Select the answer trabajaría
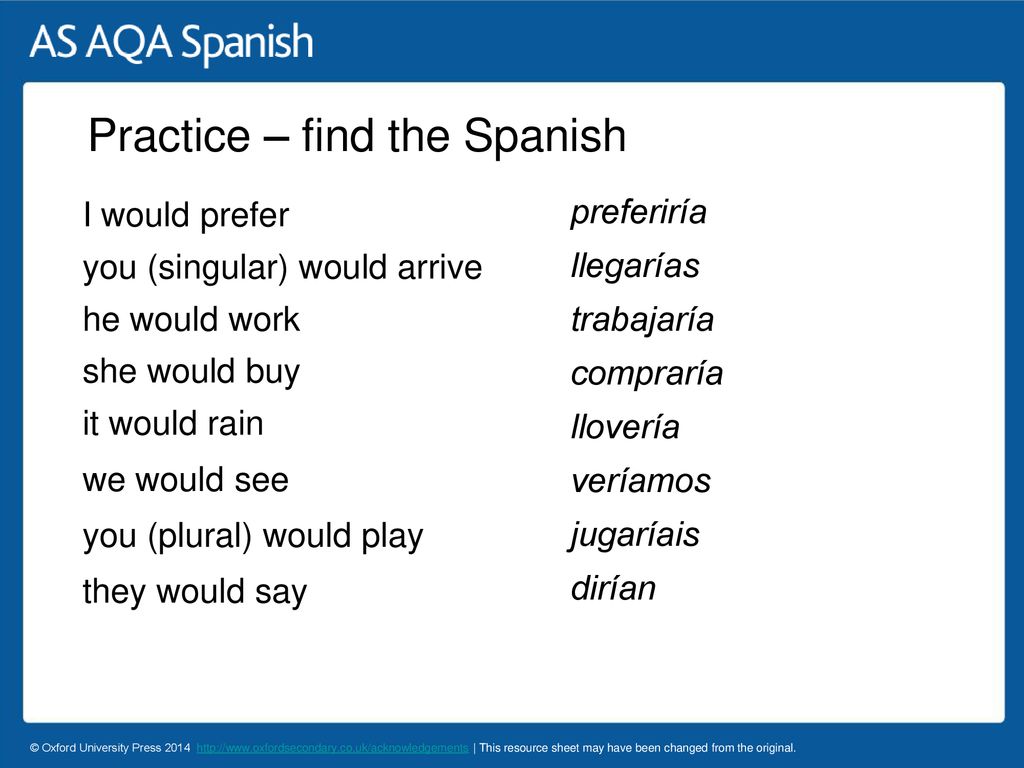Screen dimensions: 1024x768 pos(642,321)
